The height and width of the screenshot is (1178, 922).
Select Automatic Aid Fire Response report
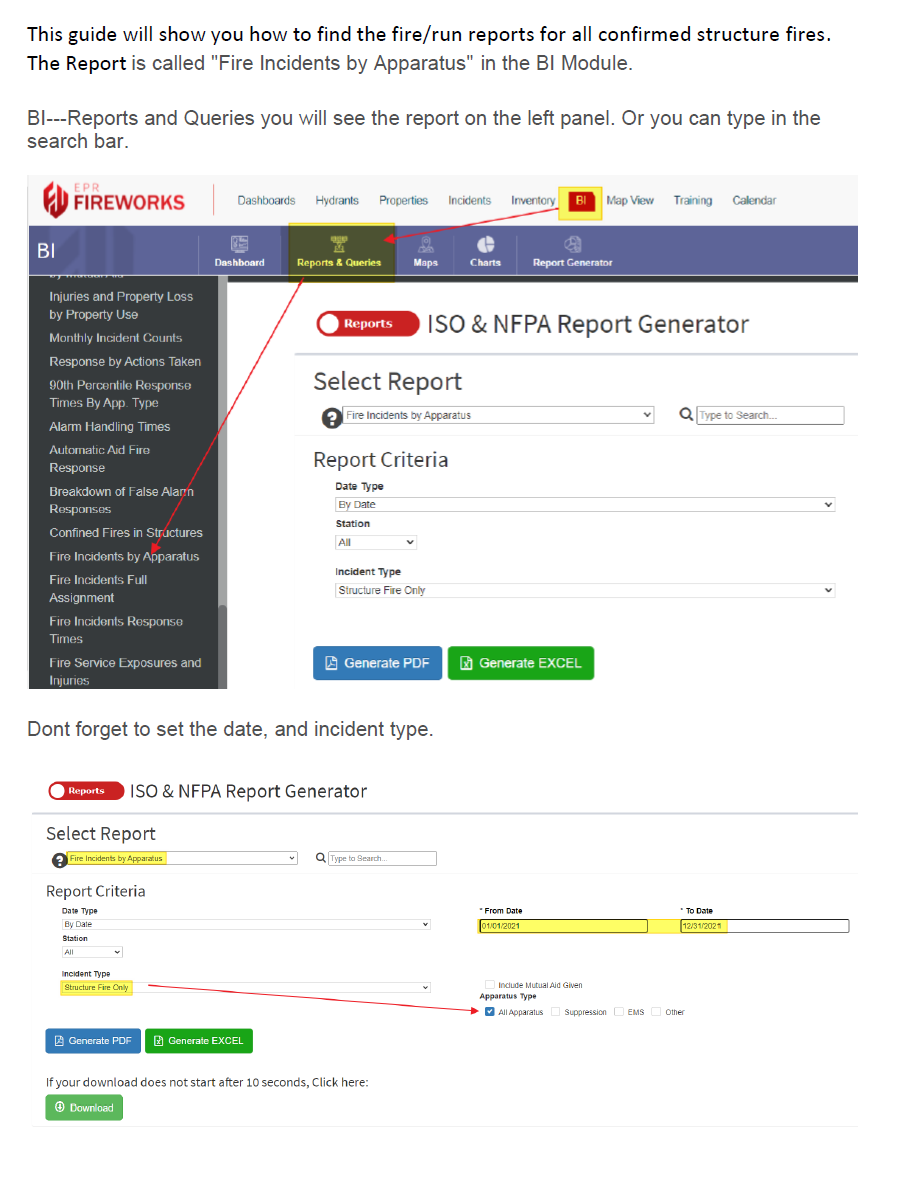coord(99,459)
